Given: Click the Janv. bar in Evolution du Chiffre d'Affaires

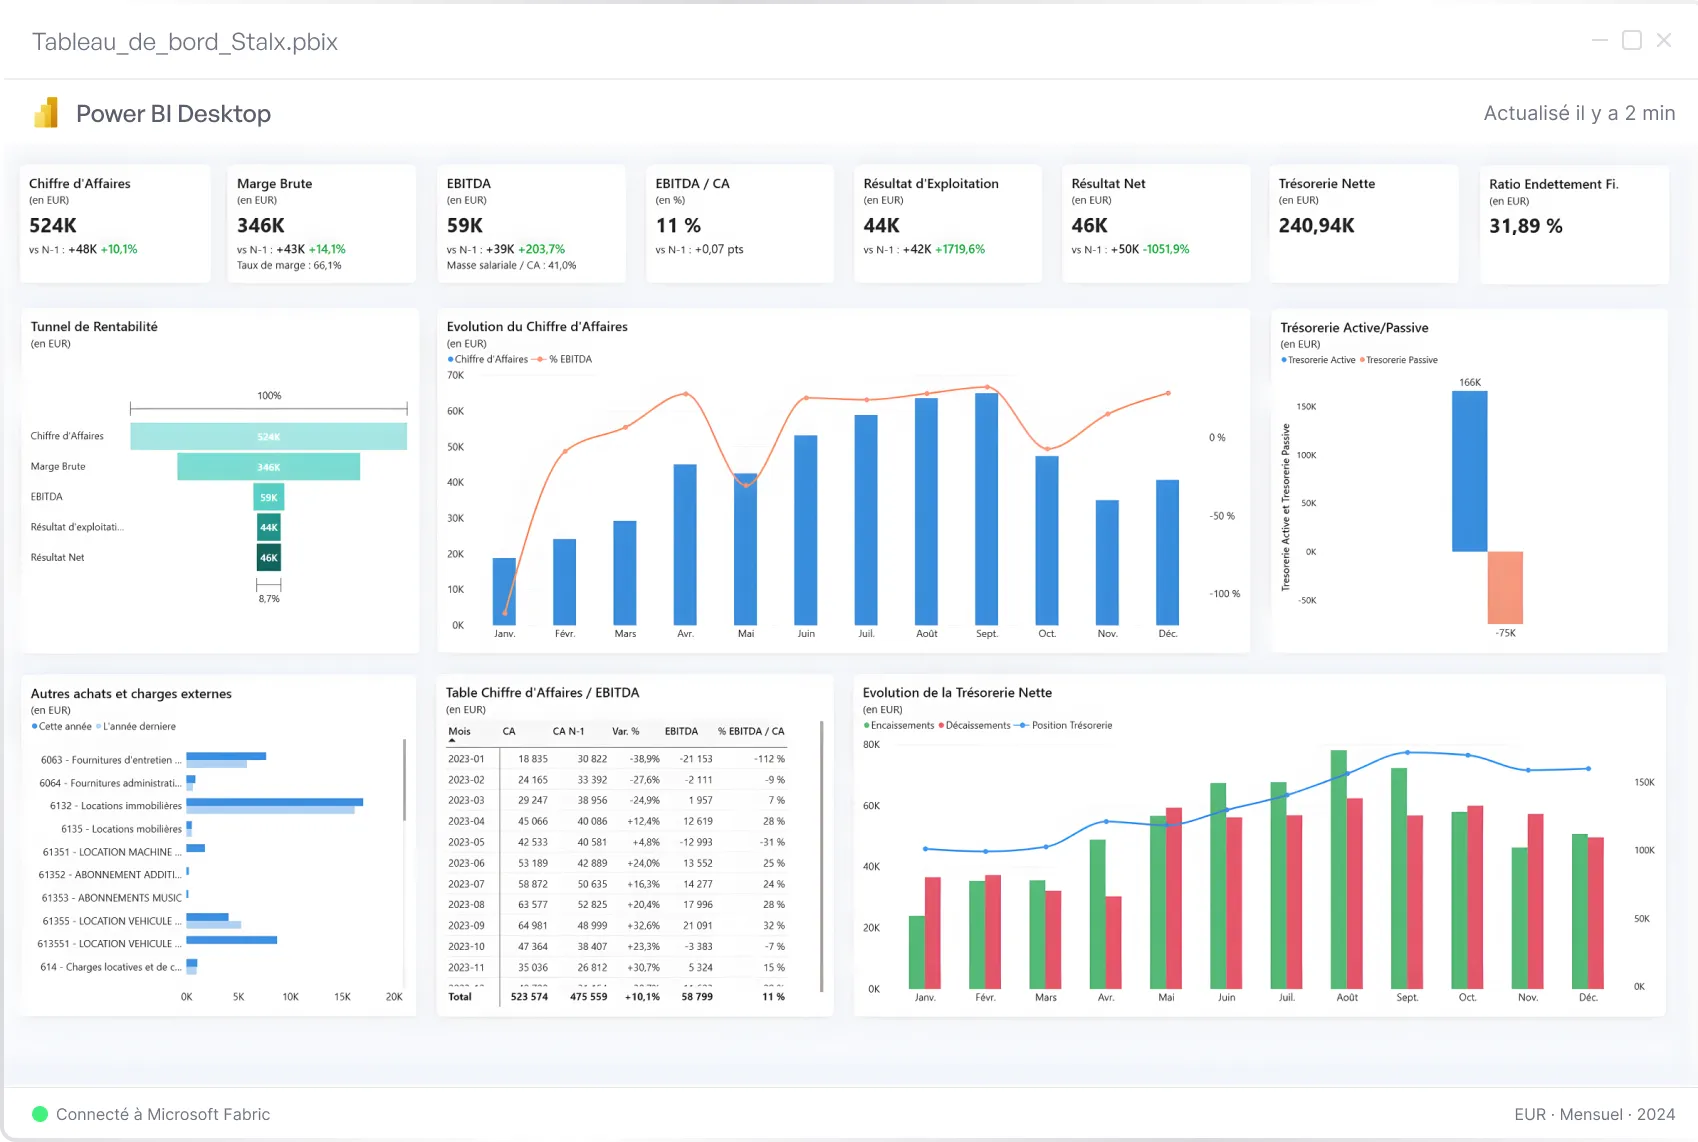Looking at the screenshot, I should [x=504, y=592].
